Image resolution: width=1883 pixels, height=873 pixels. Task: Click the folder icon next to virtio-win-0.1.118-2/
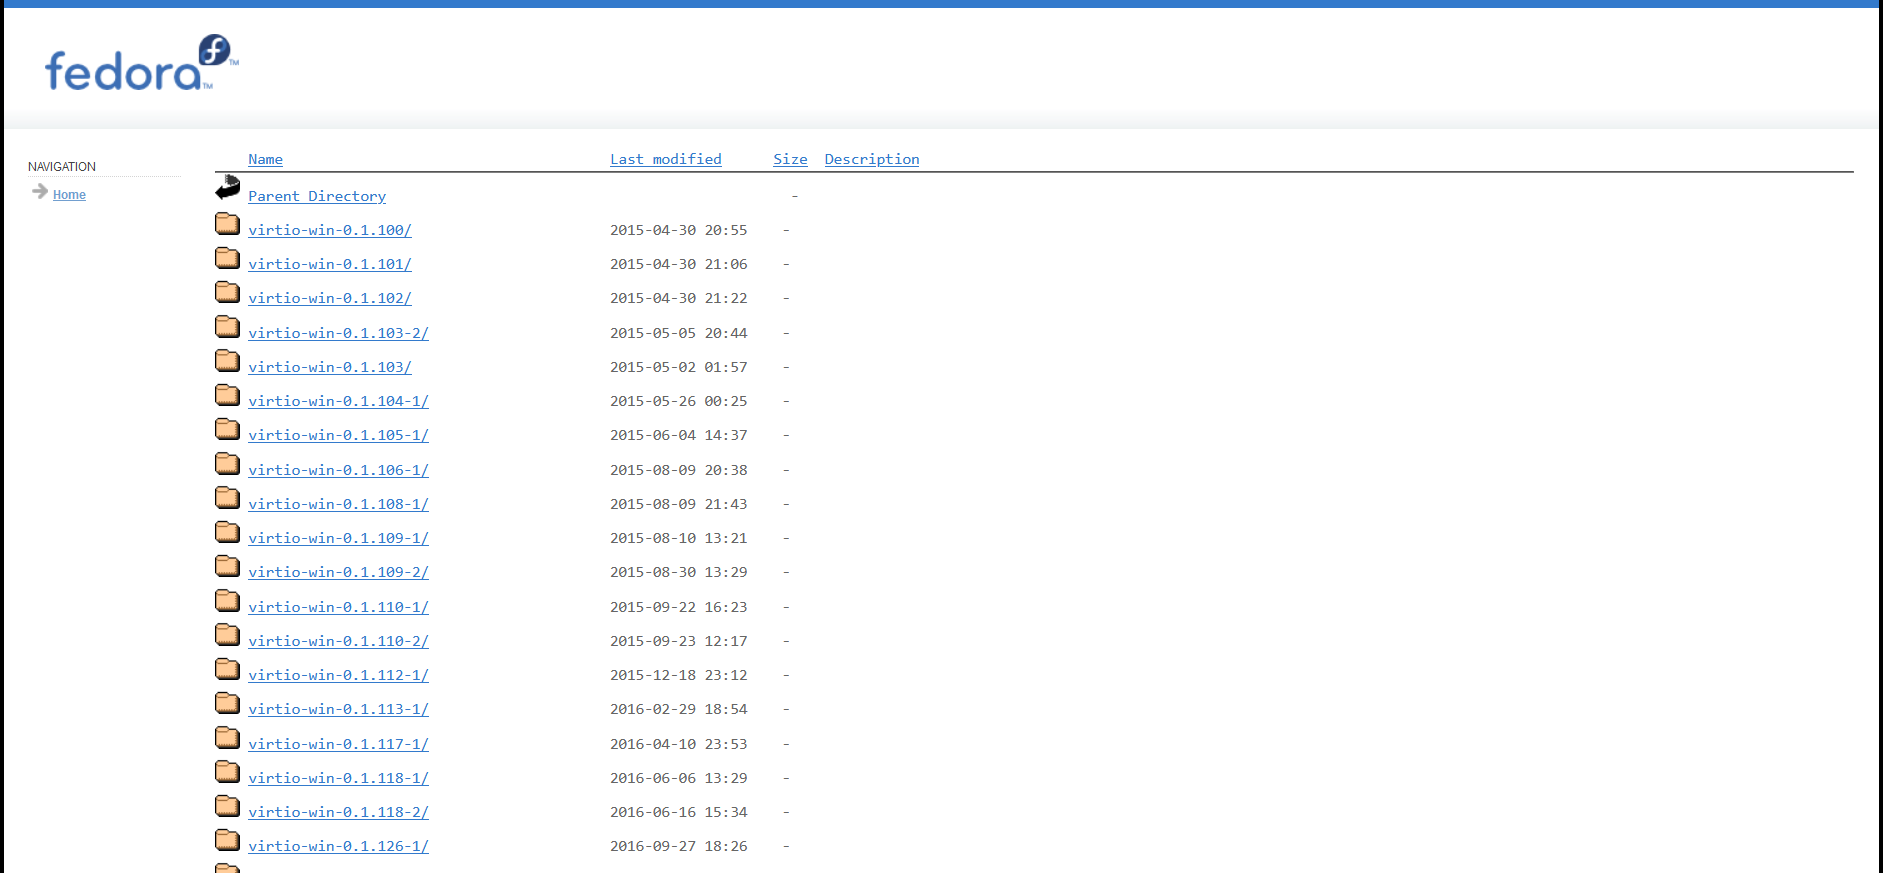click(x=228, y=806)
